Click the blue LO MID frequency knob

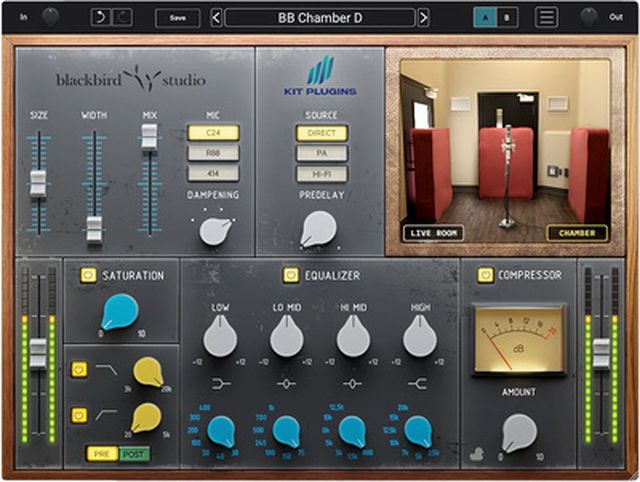[x=287, y=432]
